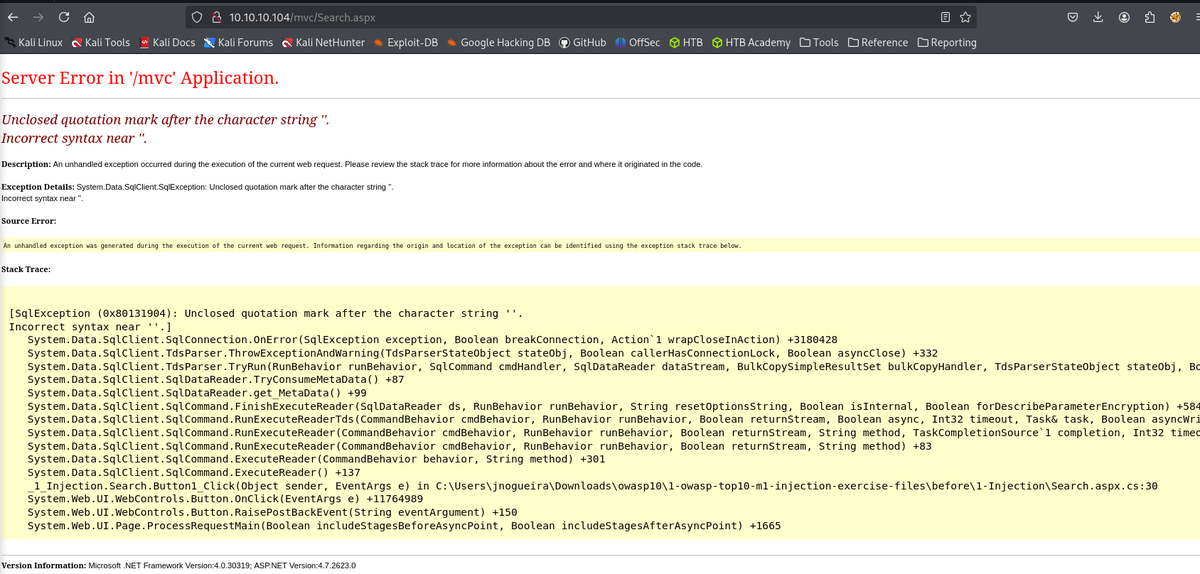The width and height of the screenshot is (1200, 574).
Task: Click the 'SqlCommand.ExecuteReader(CommandBehavior behavior, String method) +301' line
Action: point(317,459)
